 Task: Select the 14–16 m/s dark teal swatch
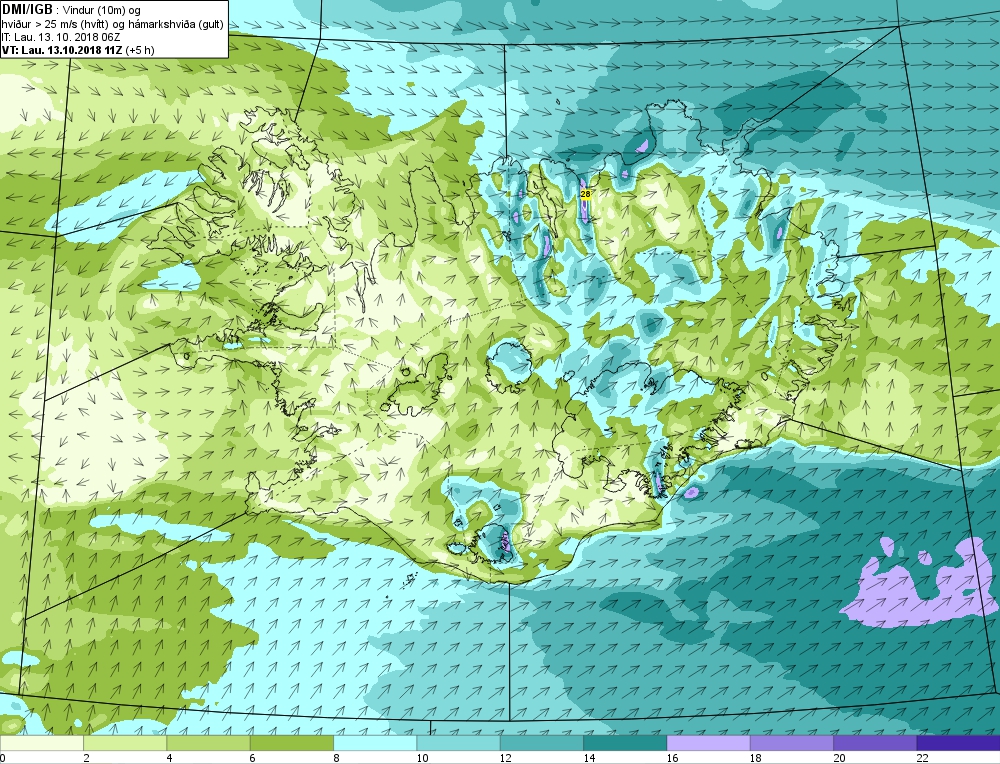pos(625,743)
